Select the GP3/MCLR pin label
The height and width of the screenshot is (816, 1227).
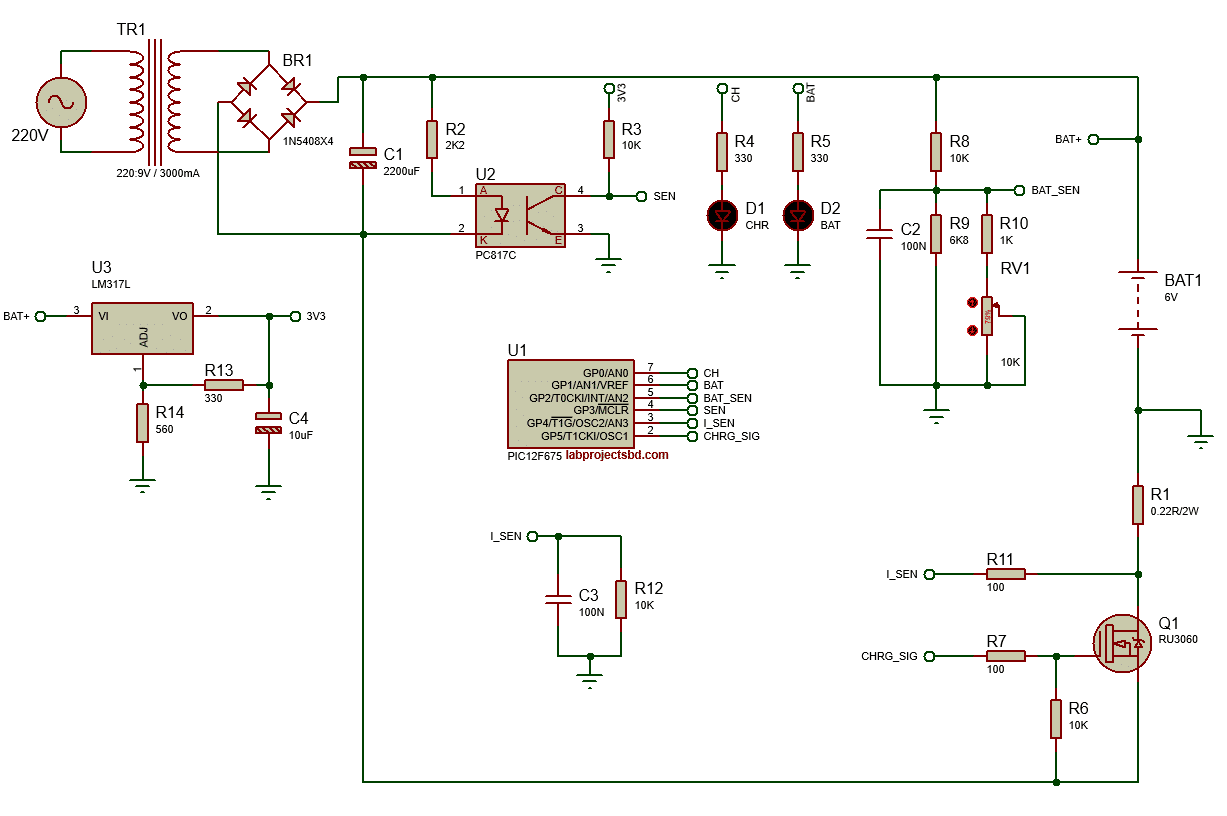point(601,410)
